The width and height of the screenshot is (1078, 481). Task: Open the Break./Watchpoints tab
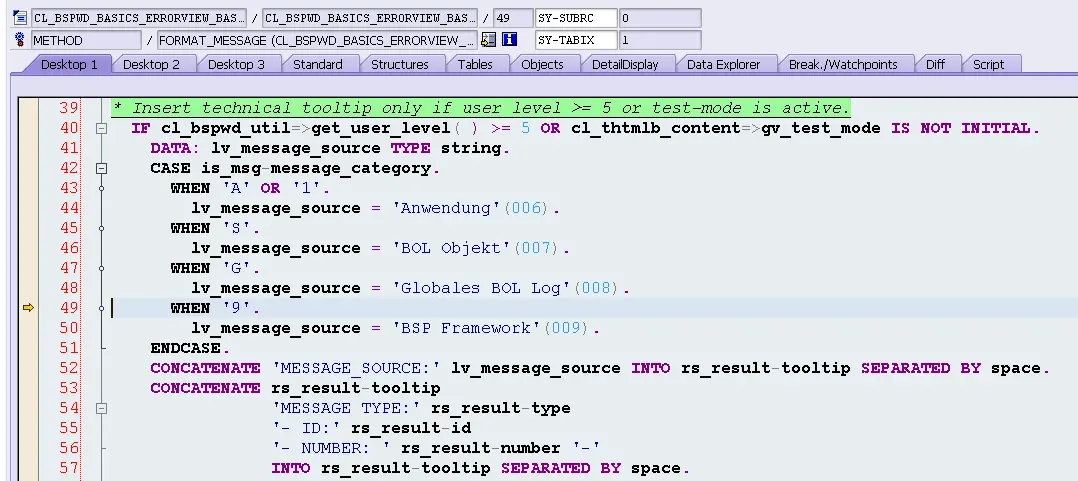pos(843,65)
